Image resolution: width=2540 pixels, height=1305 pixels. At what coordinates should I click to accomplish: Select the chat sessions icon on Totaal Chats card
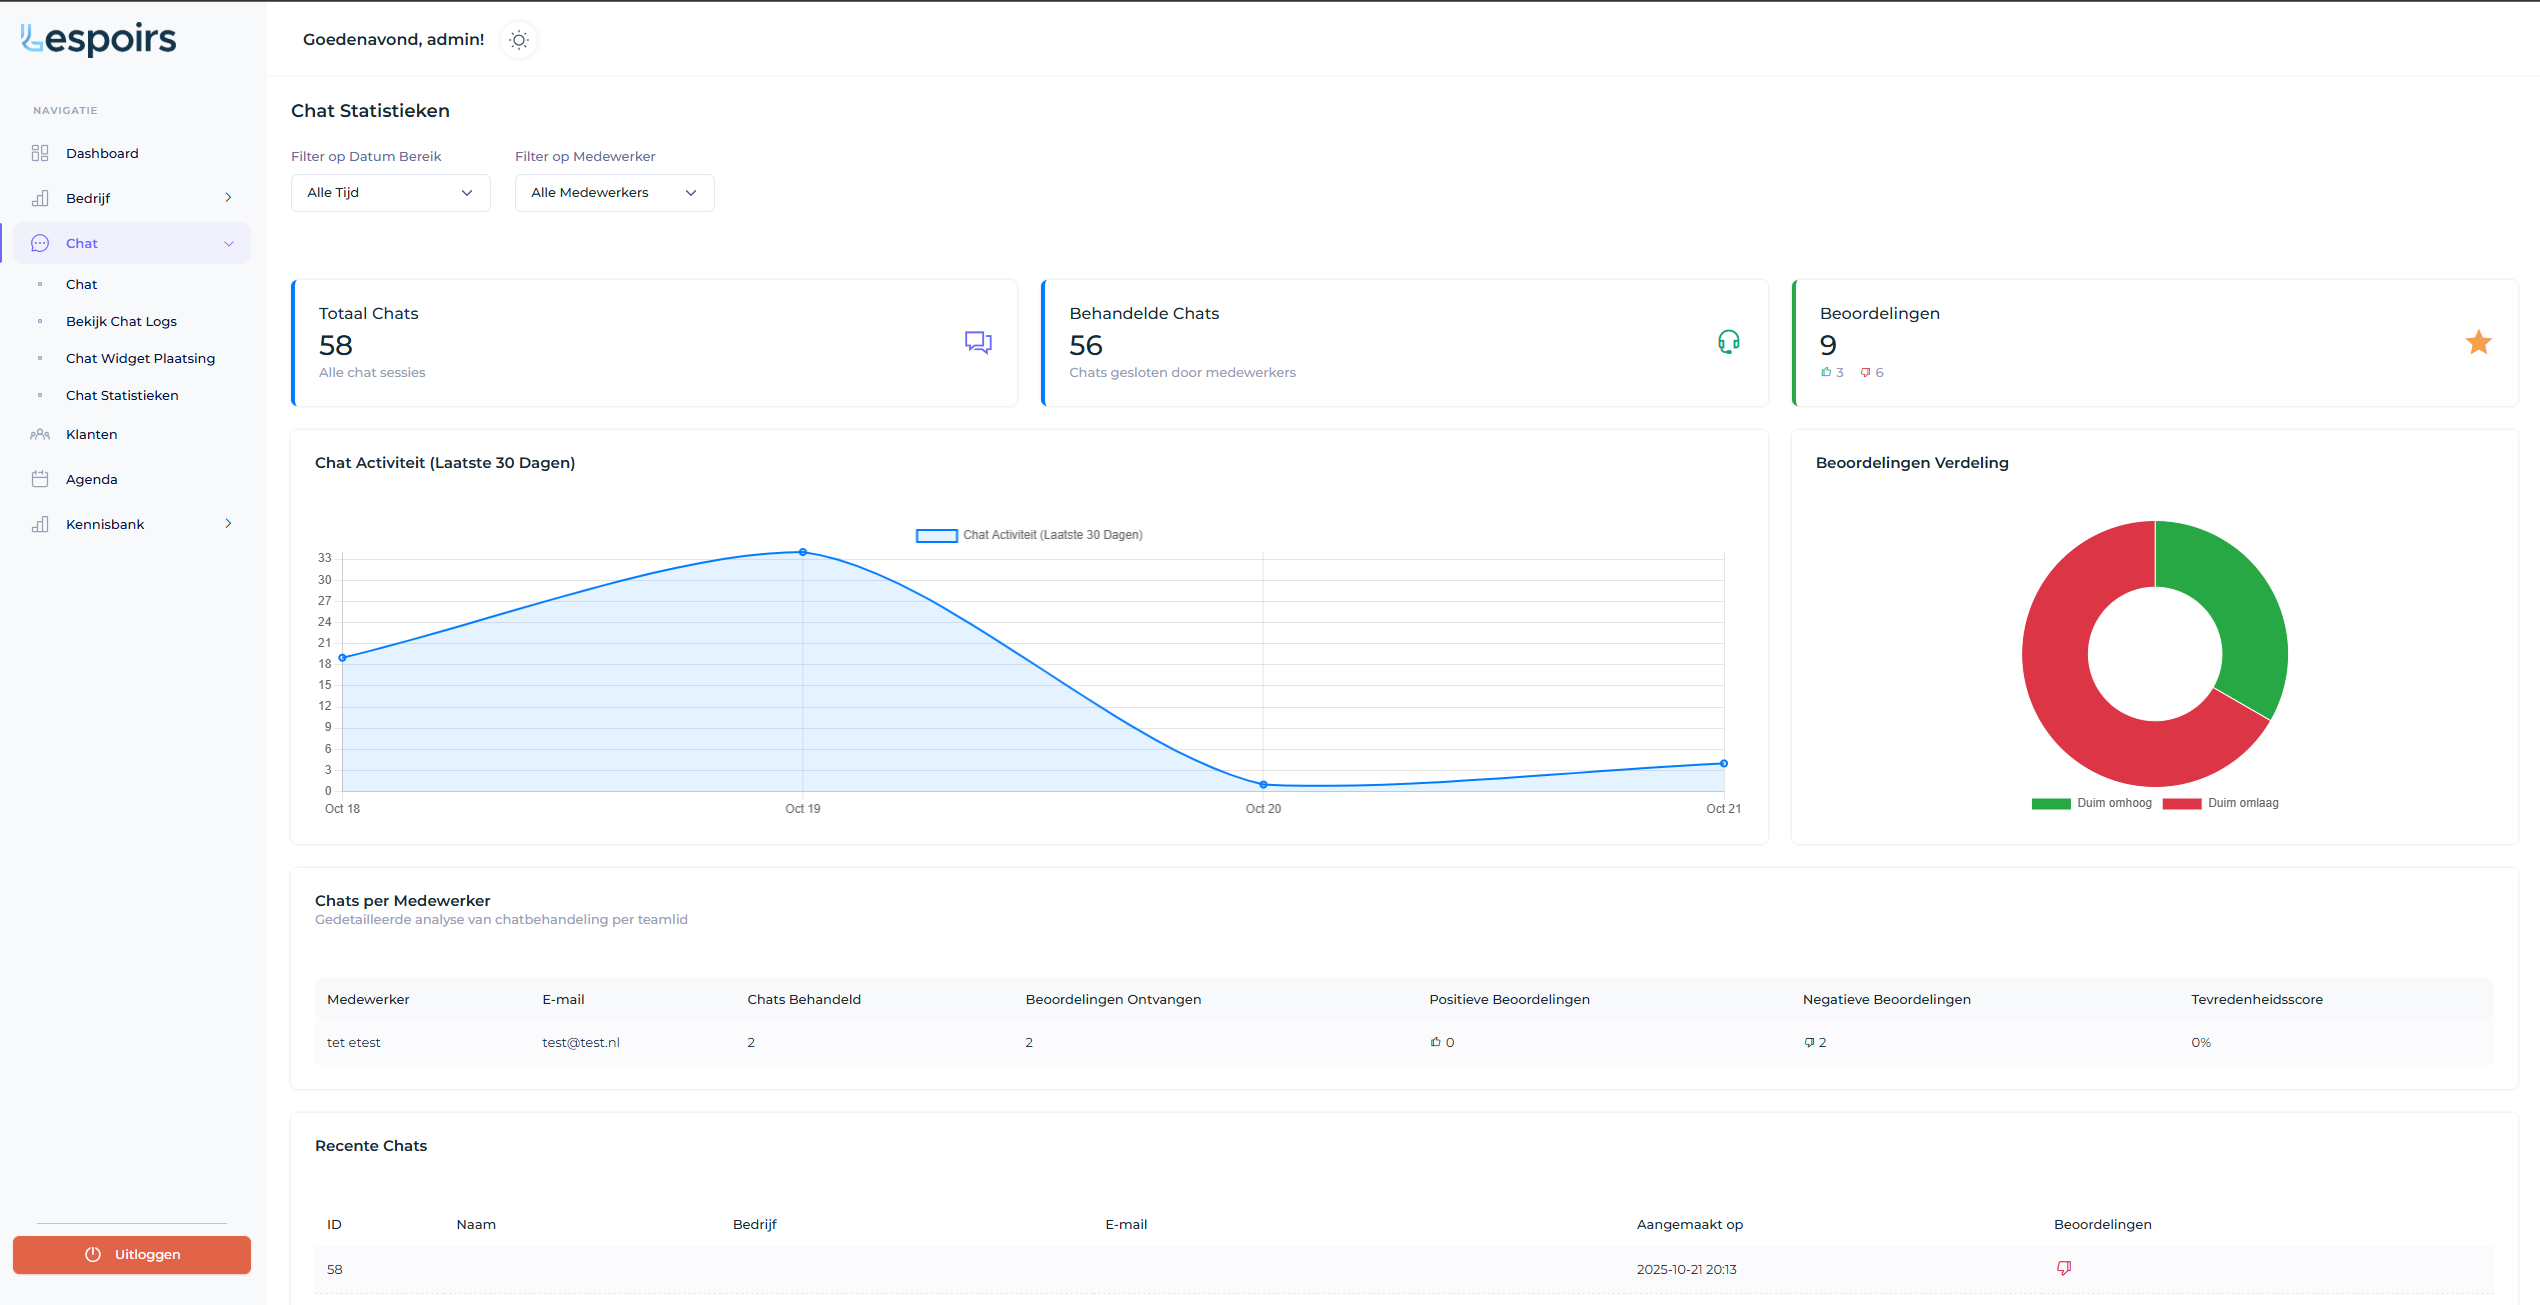click(x=978, y=342)
